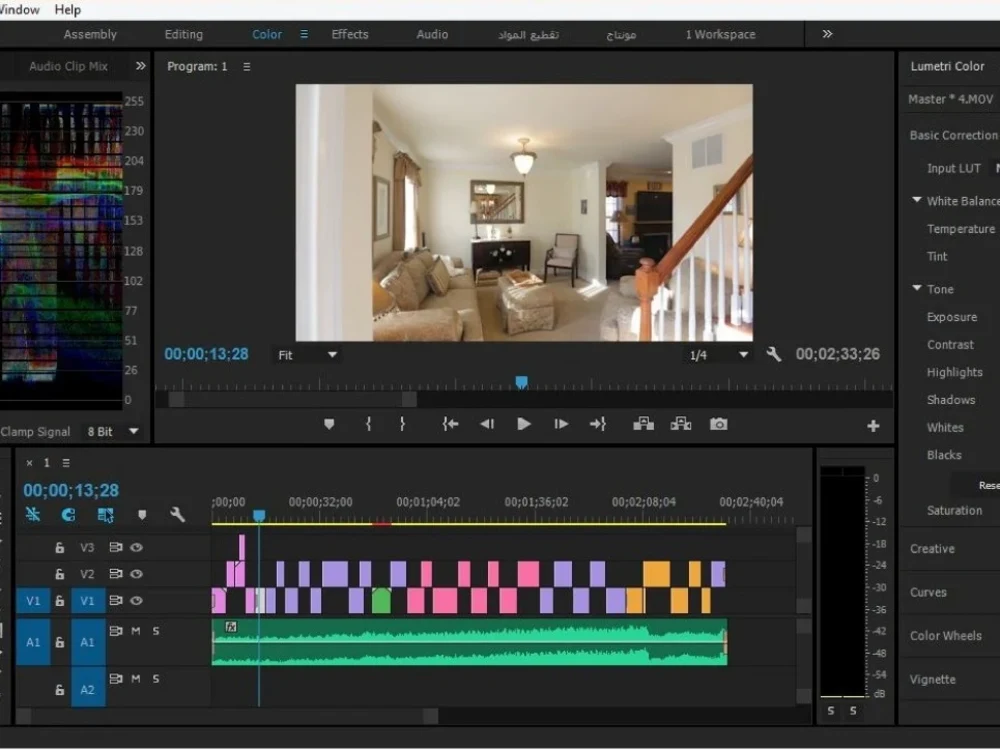Open the 8 Bit scope dropdown
Screen dimensions: 1000x750
[113, 432]
